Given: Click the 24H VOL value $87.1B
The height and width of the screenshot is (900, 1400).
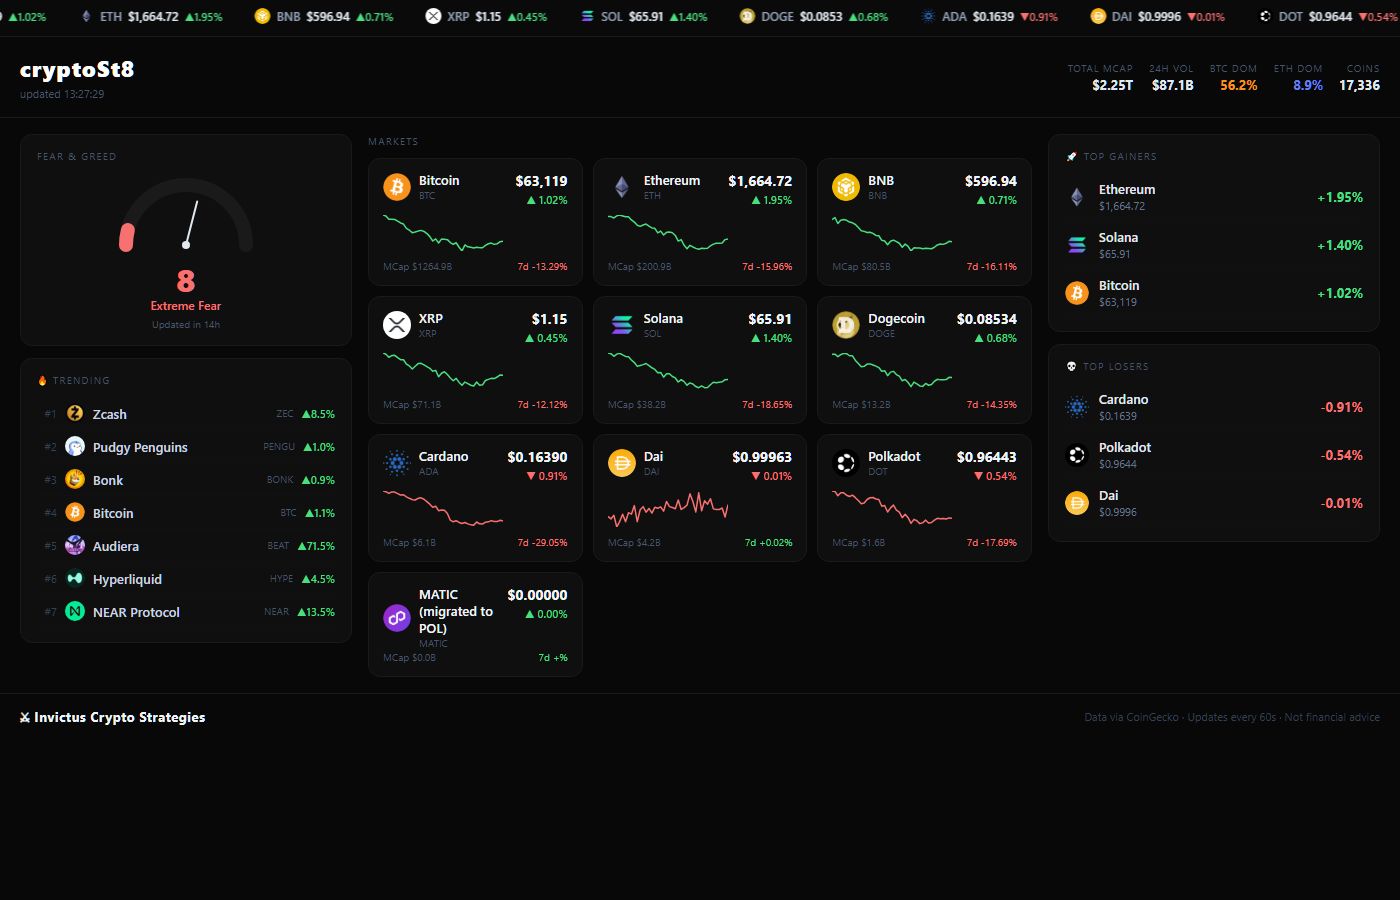Looking at the screenshot, I should pos(1173,85).
